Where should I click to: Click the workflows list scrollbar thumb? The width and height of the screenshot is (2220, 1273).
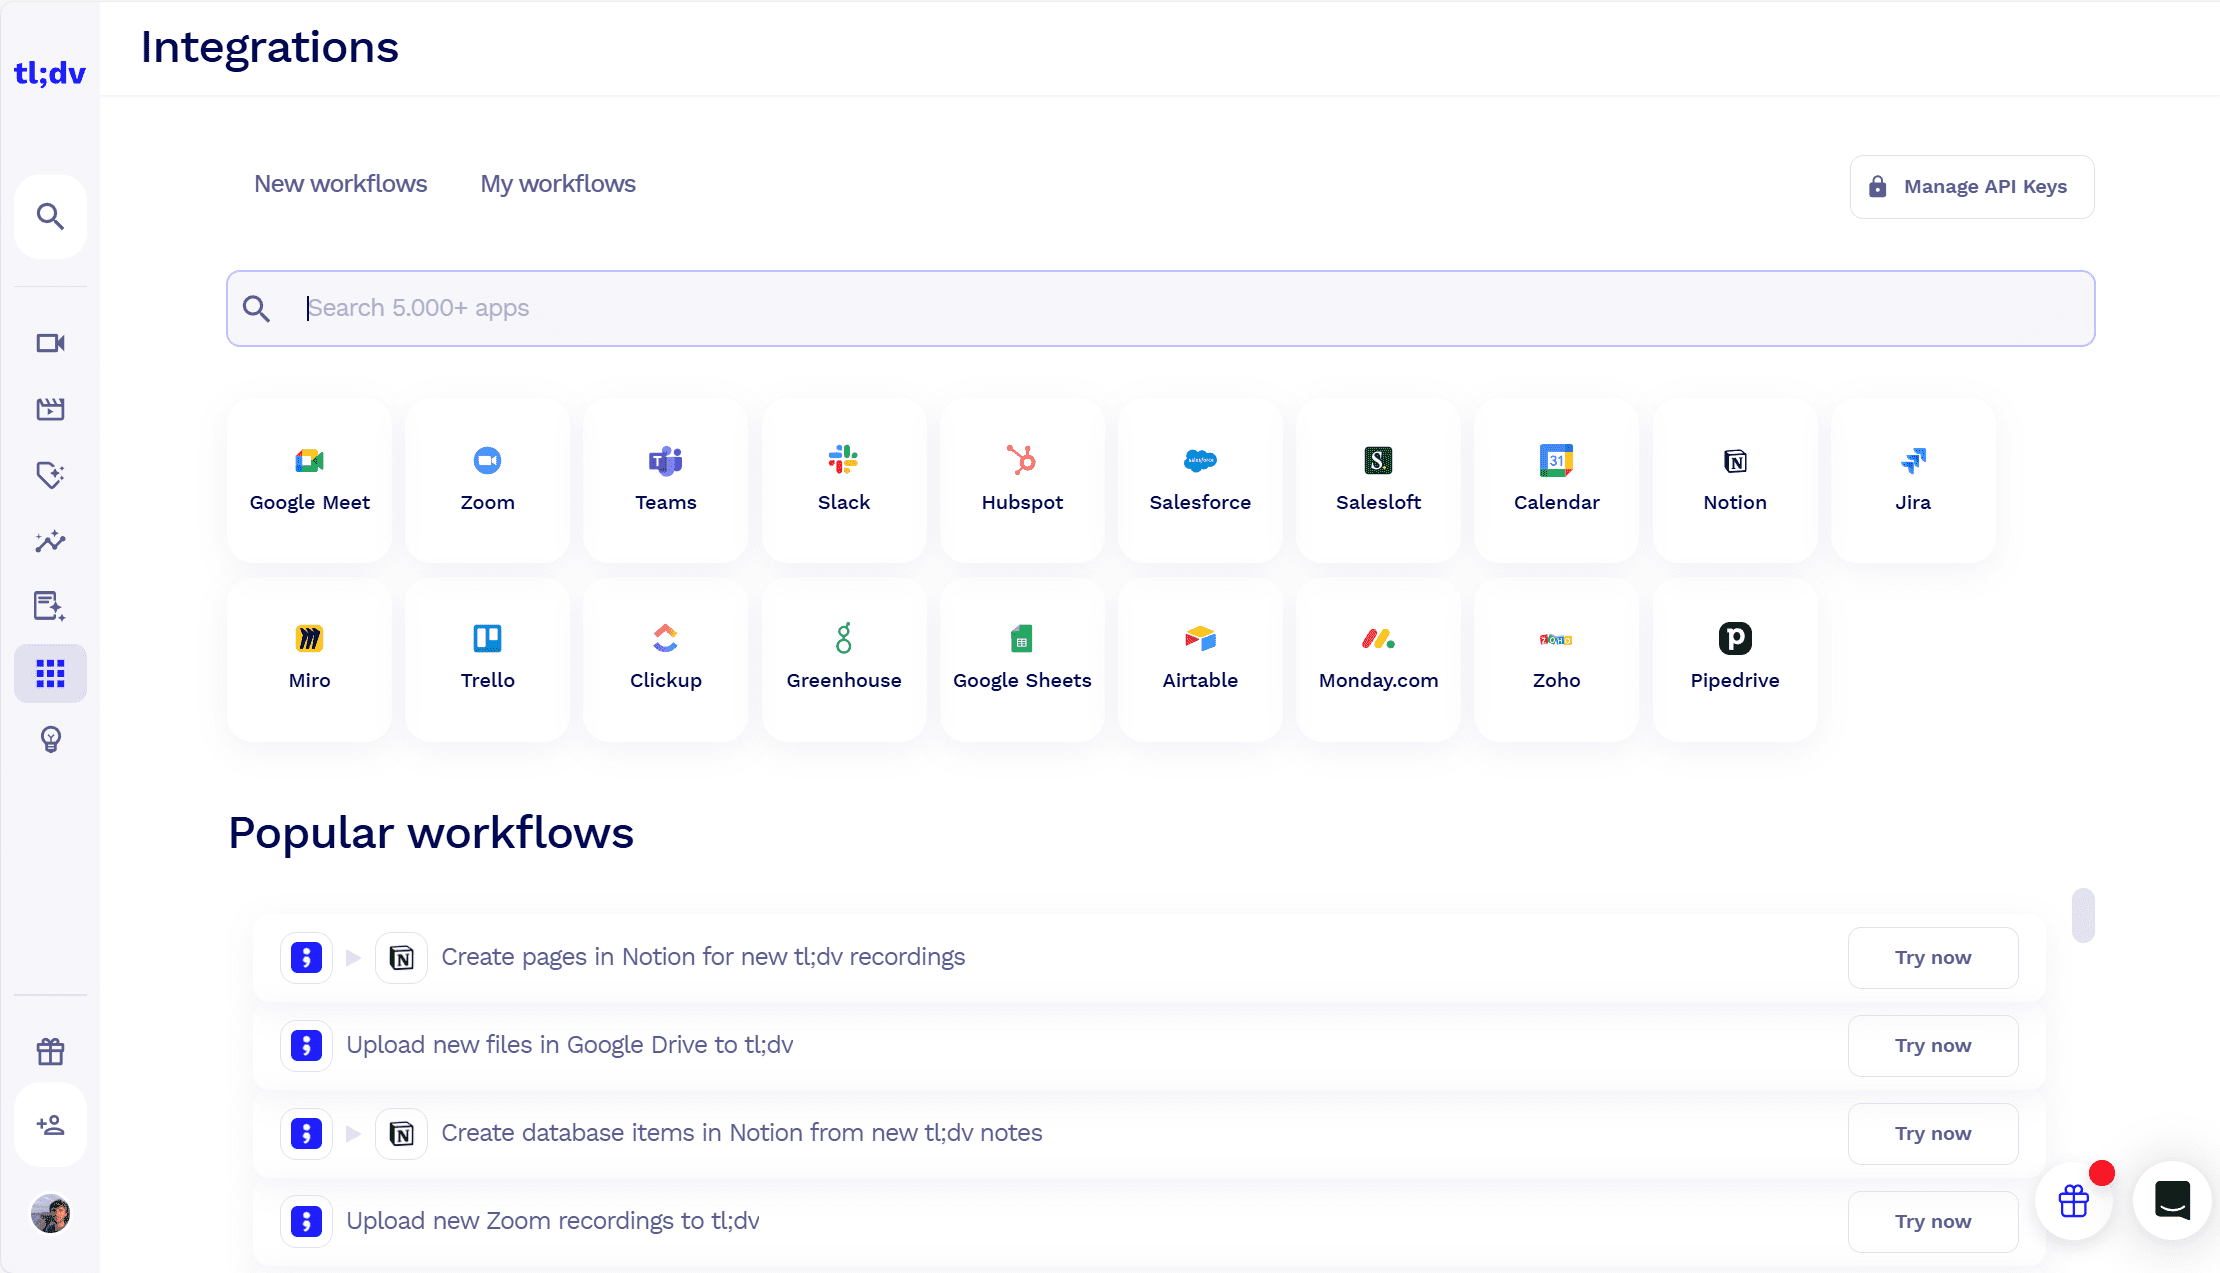[x=2083, y=915]
